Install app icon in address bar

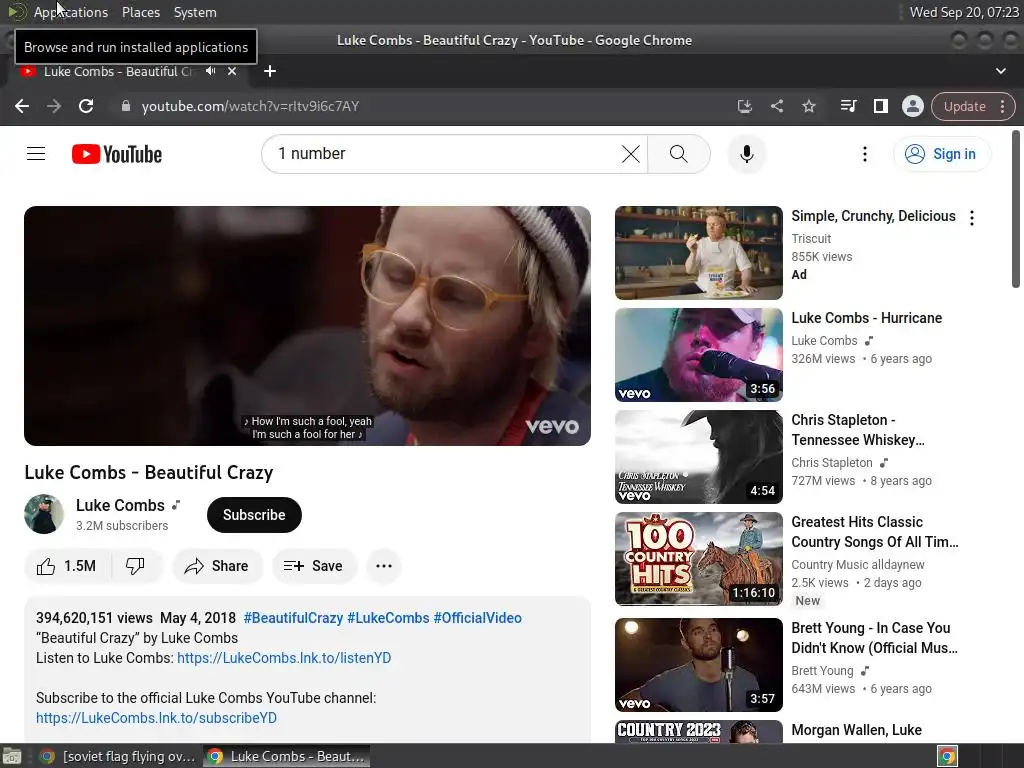tap(744, 106)
